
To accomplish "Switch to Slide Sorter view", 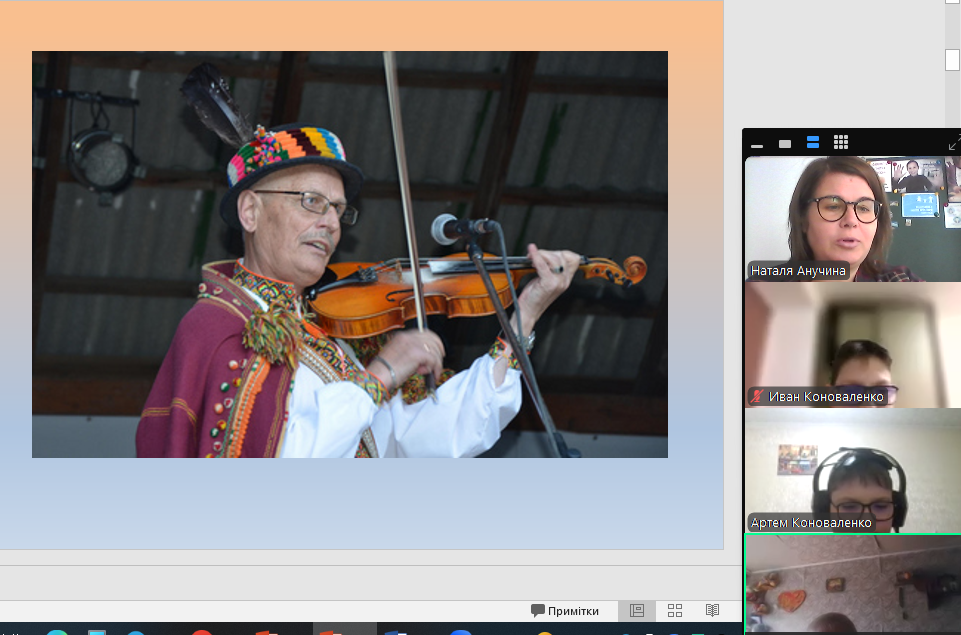I will tap(675, 610).
